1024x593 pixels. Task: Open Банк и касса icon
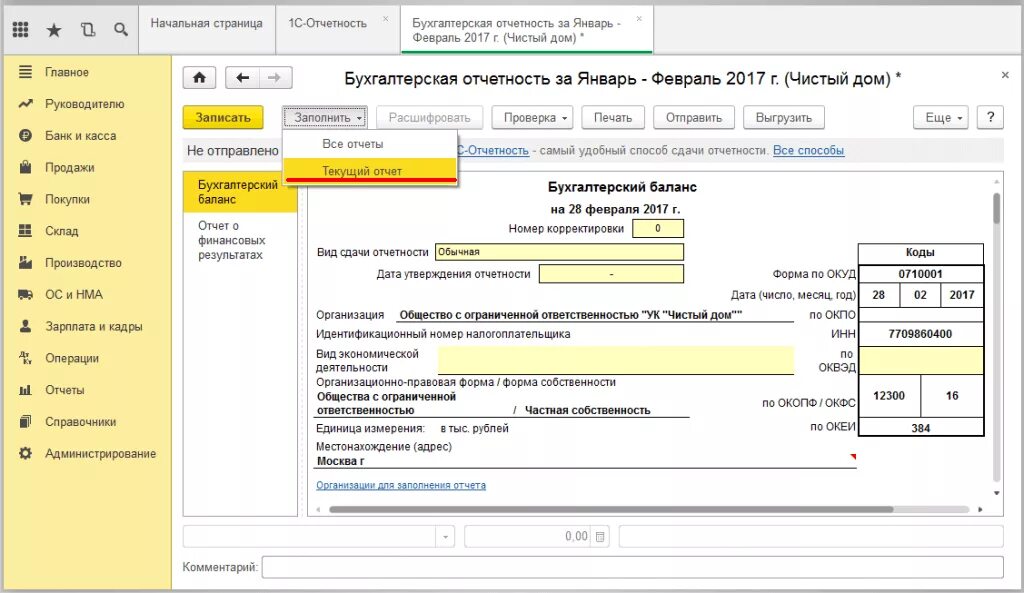(25, 136)
